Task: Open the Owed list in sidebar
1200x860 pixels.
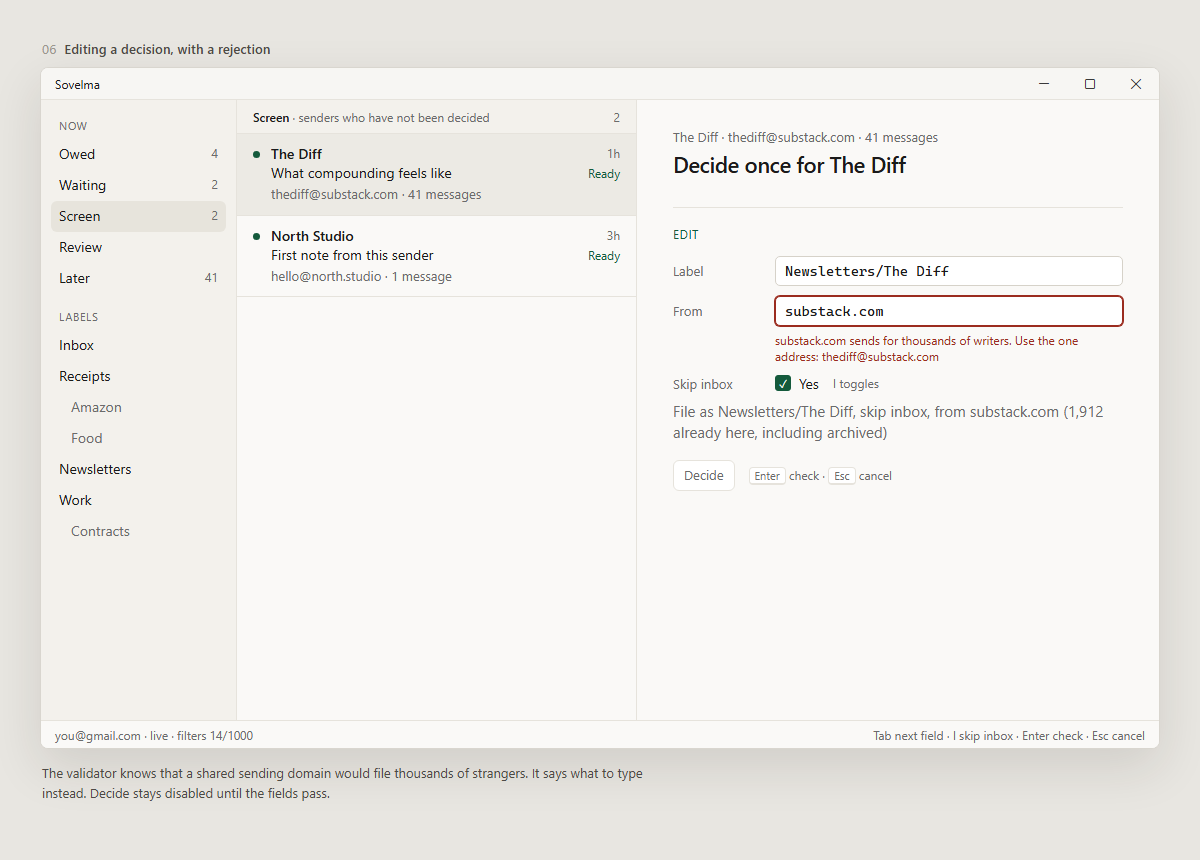Action: (138, 154)
